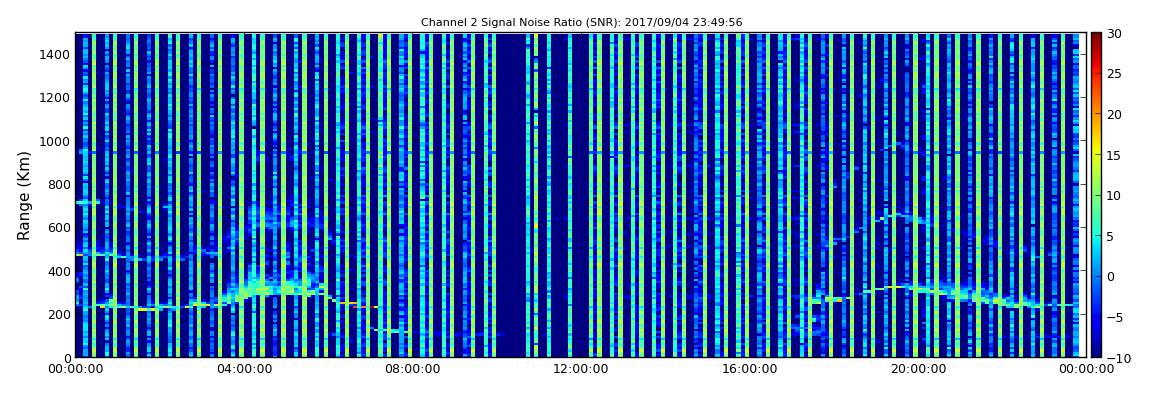Click the 800 tick on the range axis
Image resolution: width=1150 pixels, height=407 pixels.
coord(58,184)
